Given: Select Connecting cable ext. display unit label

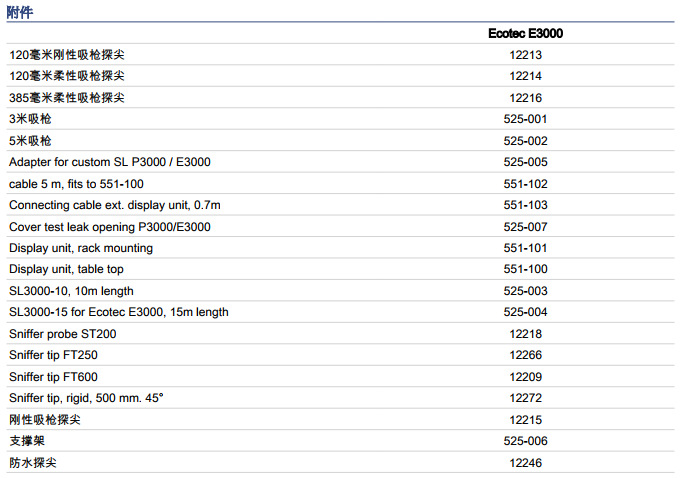Looking at the screenshot, I should [x=115, y=205].
